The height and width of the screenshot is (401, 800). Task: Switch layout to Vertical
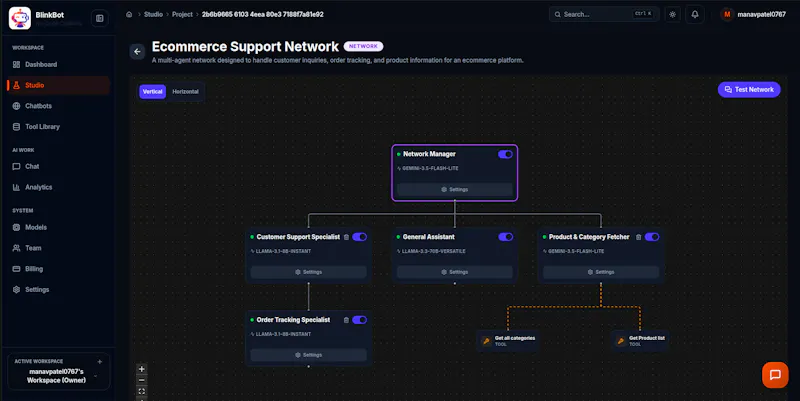point(153,91)
